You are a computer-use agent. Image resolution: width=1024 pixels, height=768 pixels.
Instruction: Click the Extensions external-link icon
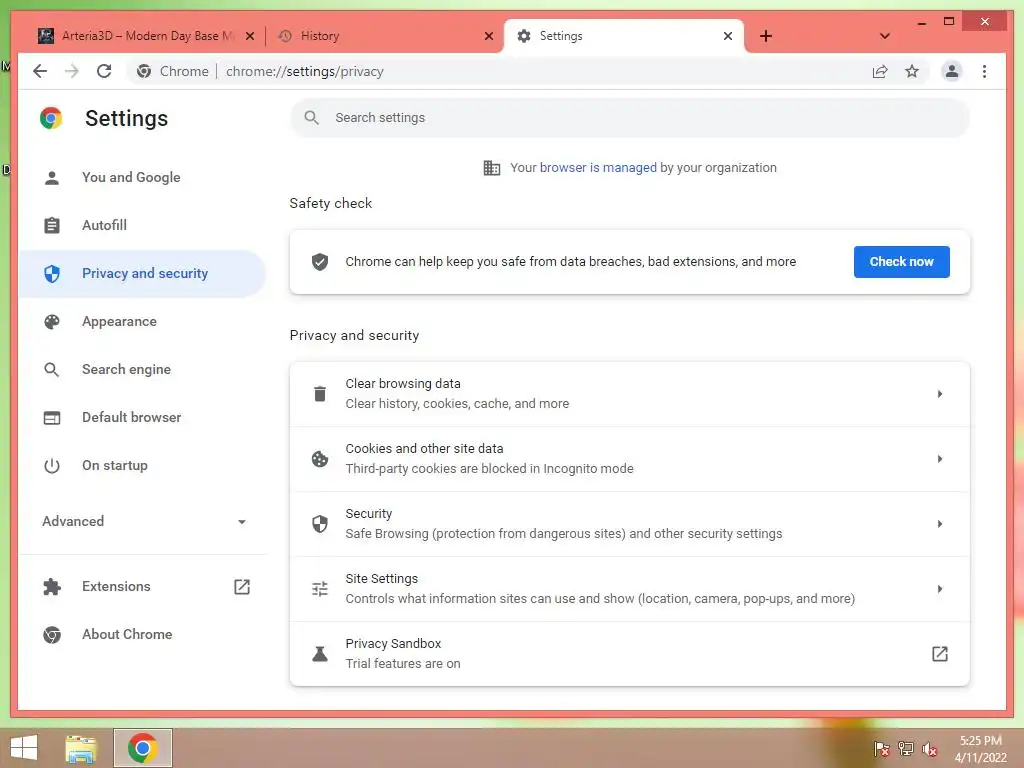pos(242,586)
